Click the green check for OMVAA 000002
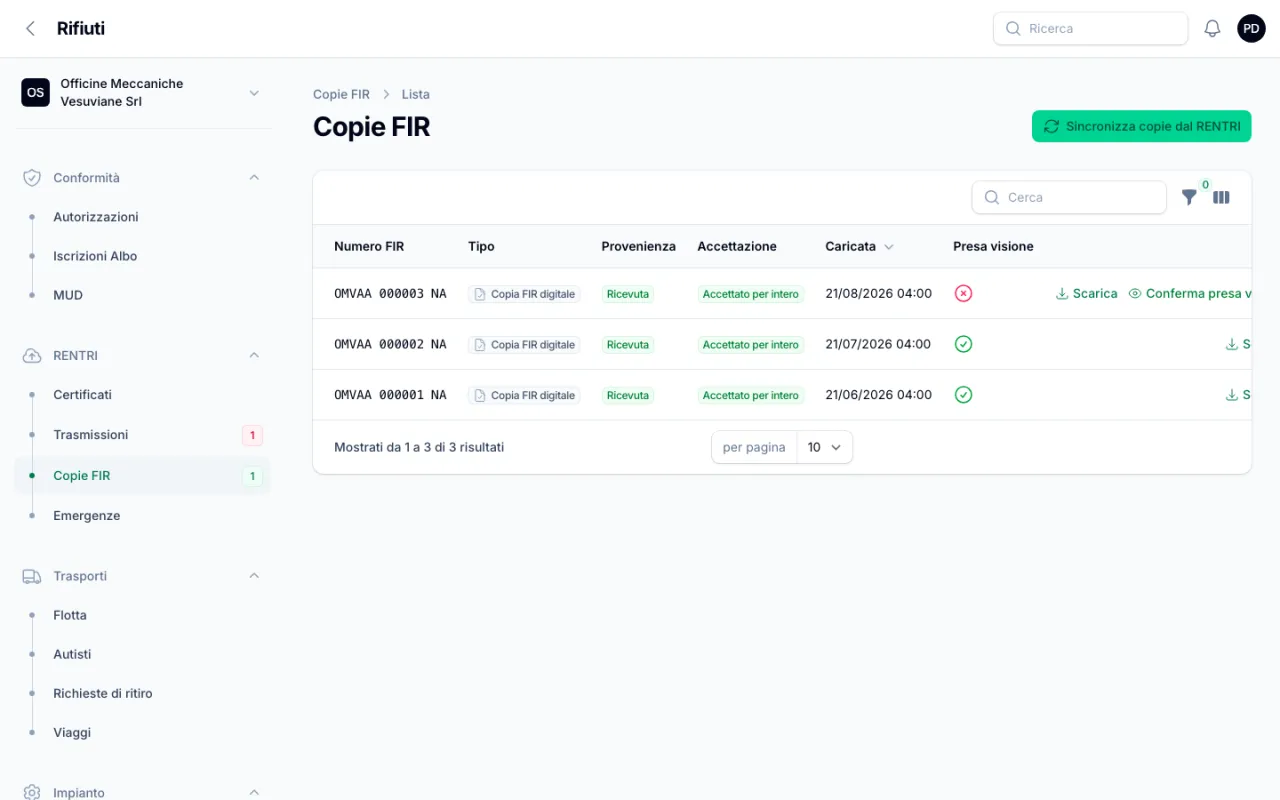This screenshot has width=1280, height=800. coord(963,344)
